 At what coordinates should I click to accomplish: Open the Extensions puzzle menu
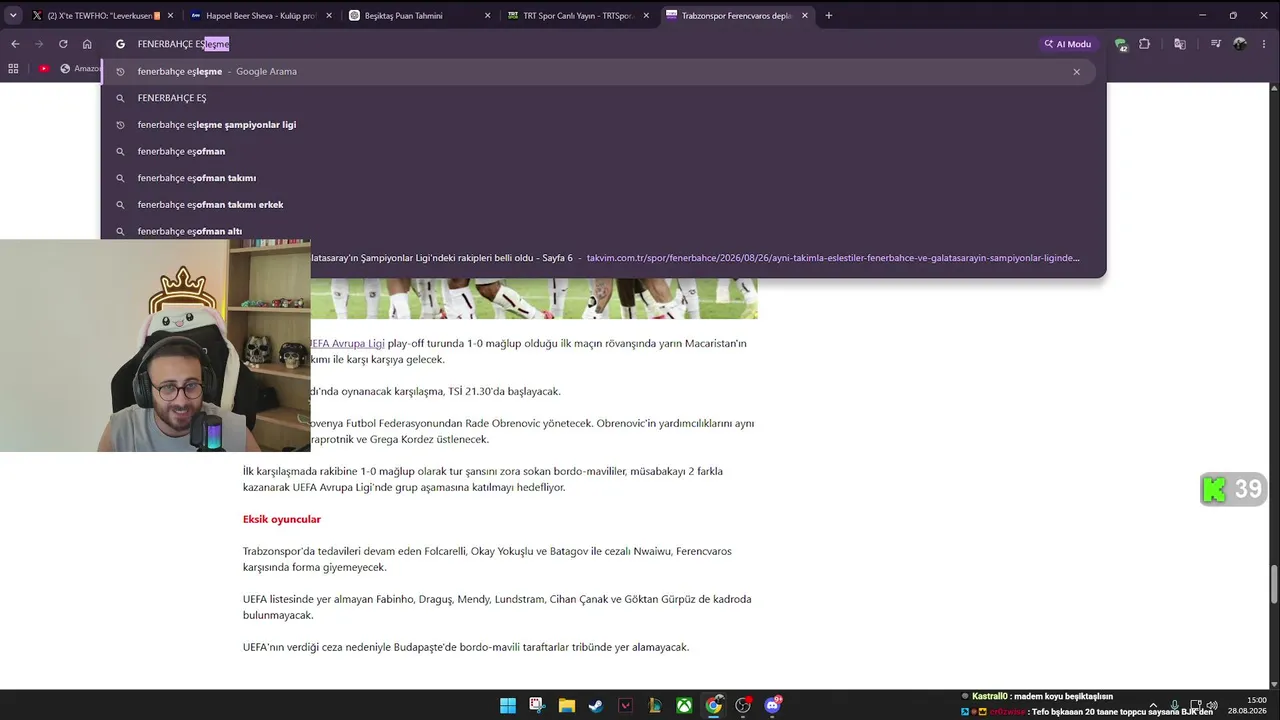pyautogui.click(x=1145, y=44)
